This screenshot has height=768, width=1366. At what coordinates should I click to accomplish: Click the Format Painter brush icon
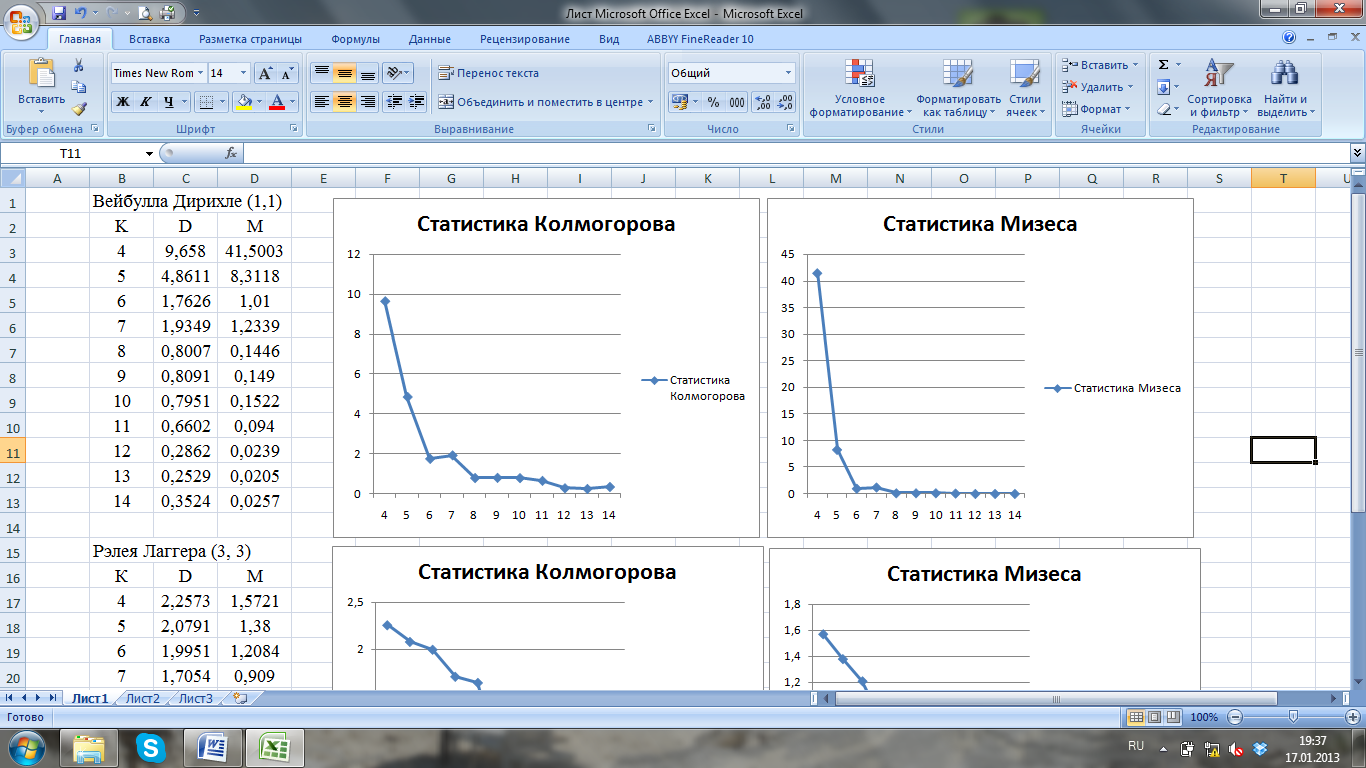click(79, 108)
